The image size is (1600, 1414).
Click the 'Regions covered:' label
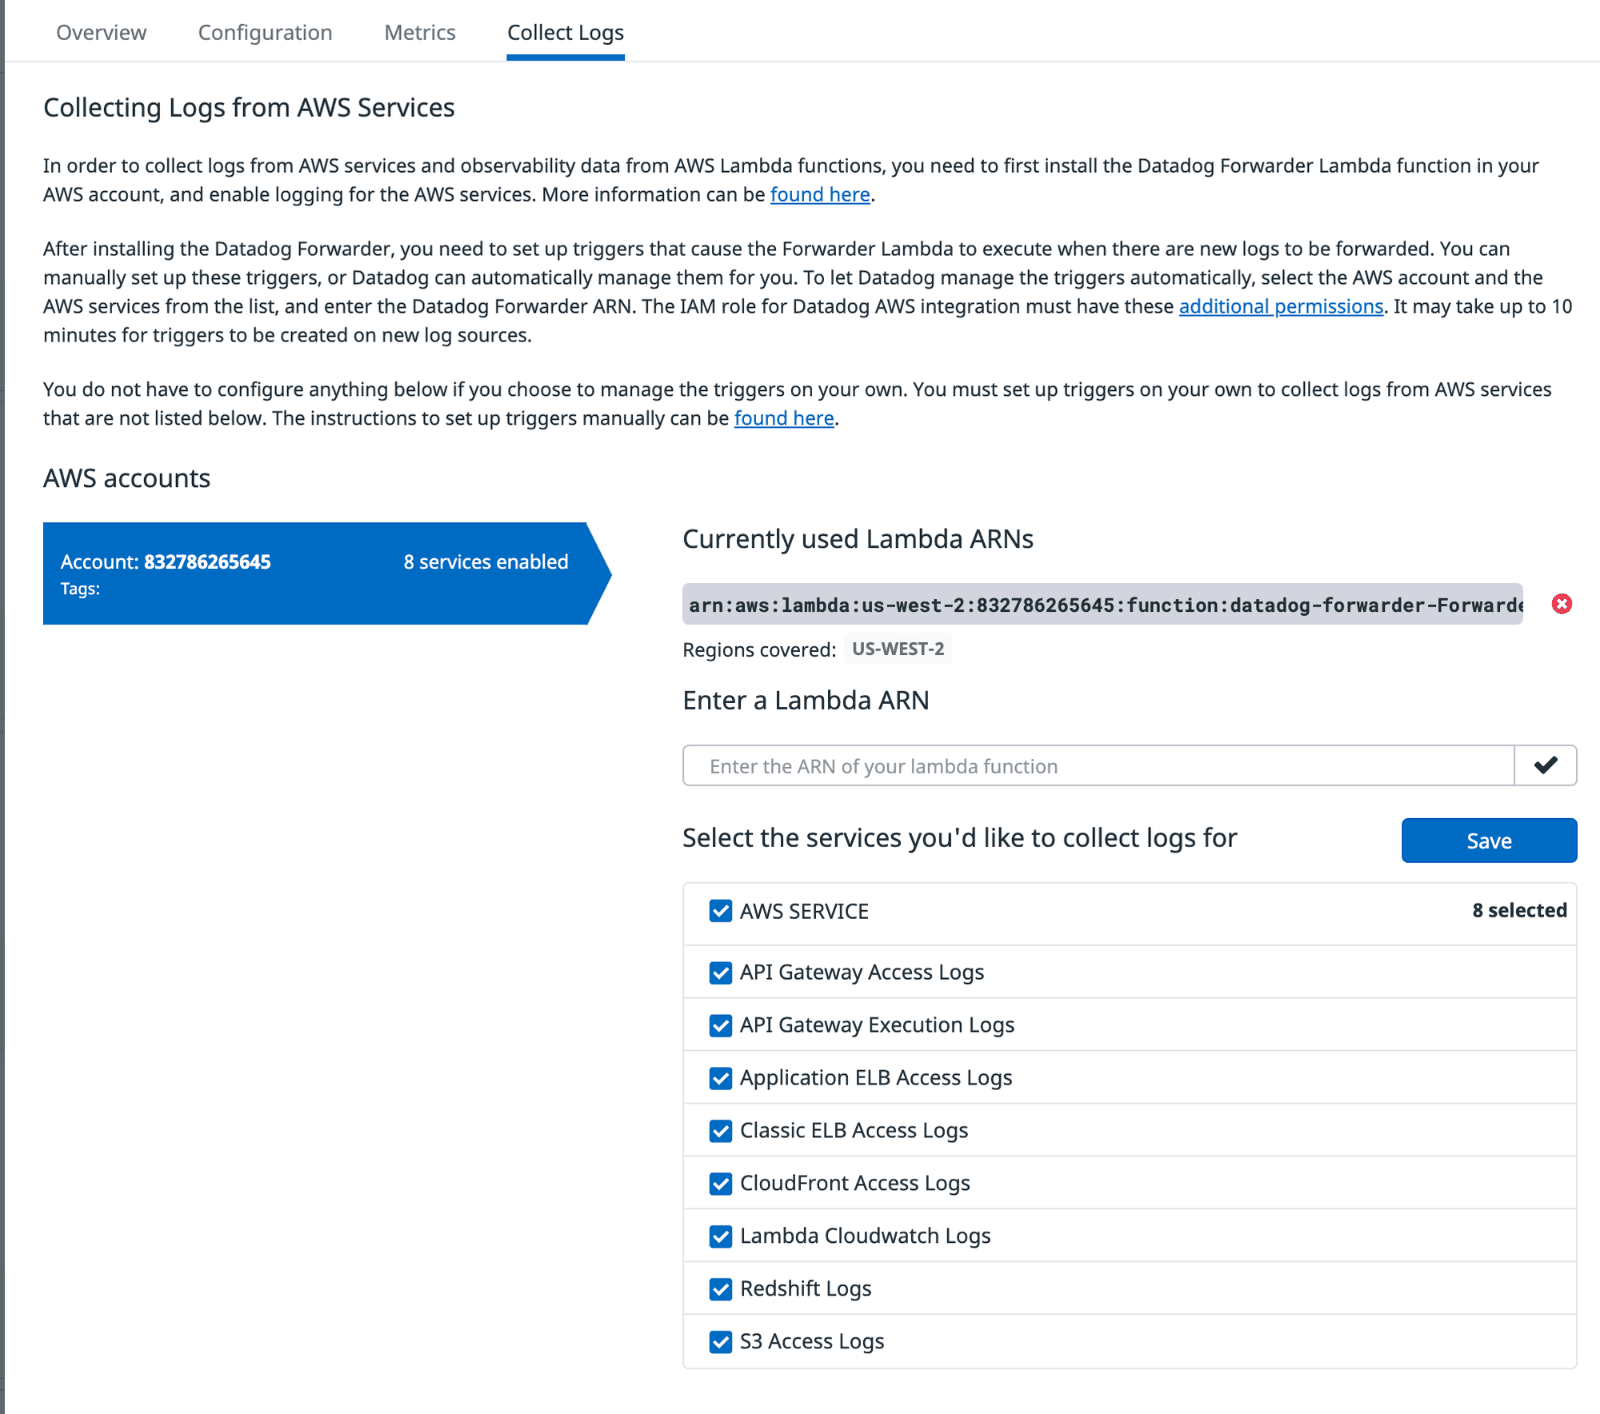(759, 650)
